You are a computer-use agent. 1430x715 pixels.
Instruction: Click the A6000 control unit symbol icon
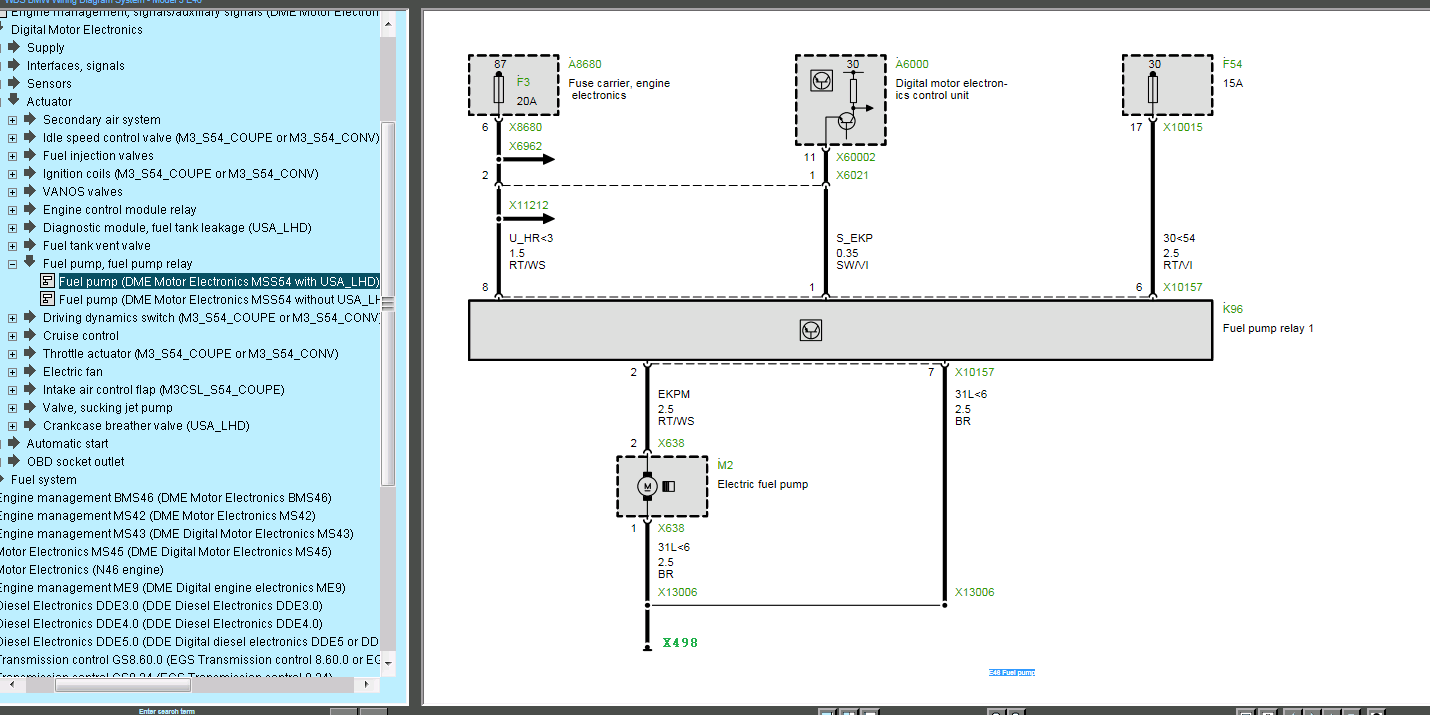[x=821, y=80]
